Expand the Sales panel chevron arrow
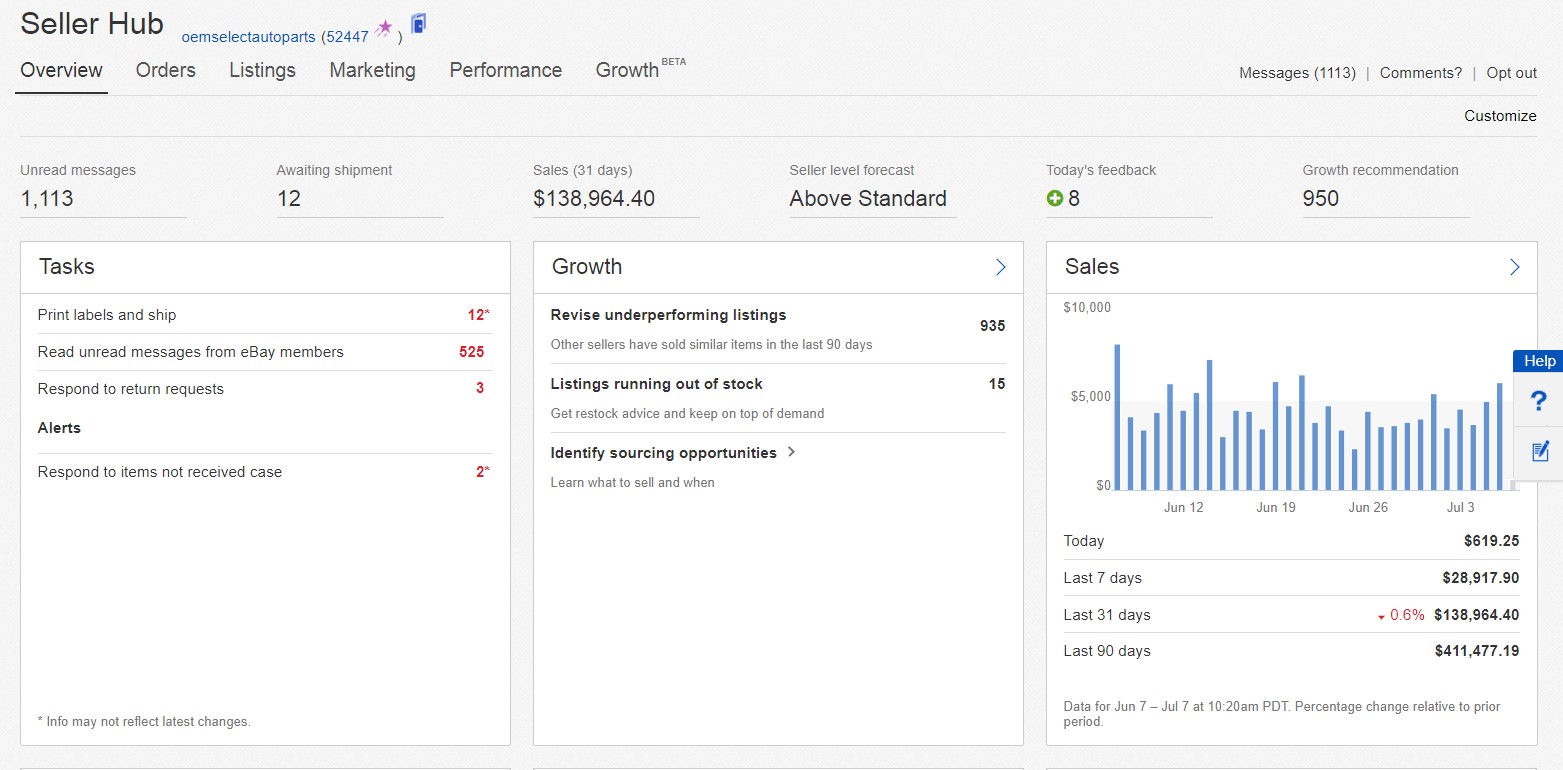The width and height of the screenshot is (1563, 770). tap(1514, 267)
